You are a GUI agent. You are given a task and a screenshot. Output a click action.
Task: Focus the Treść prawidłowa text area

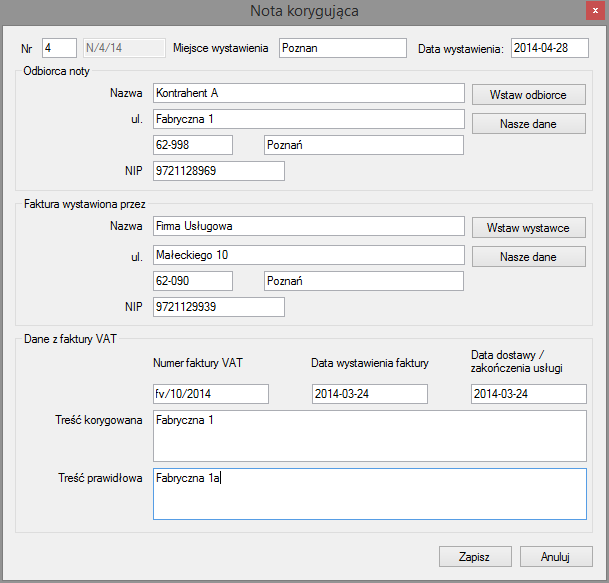369,493
